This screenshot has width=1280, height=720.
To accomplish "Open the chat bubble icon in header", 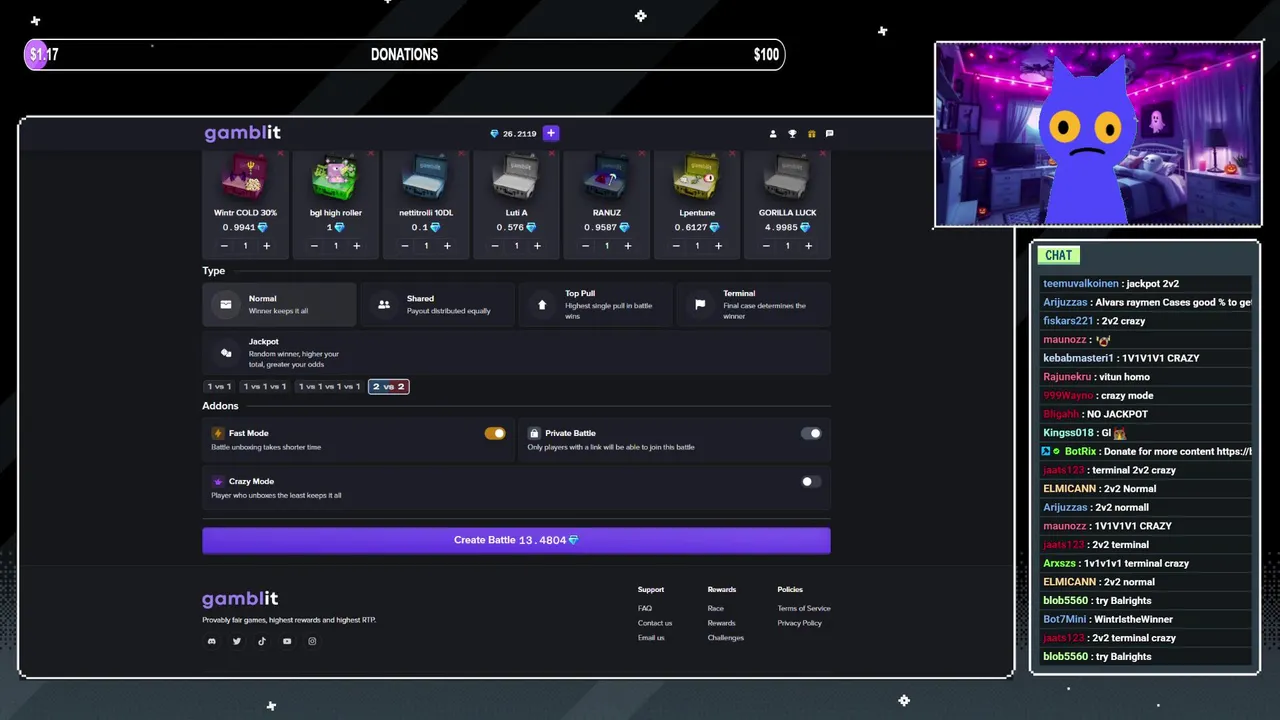I will tap(830, 134).
